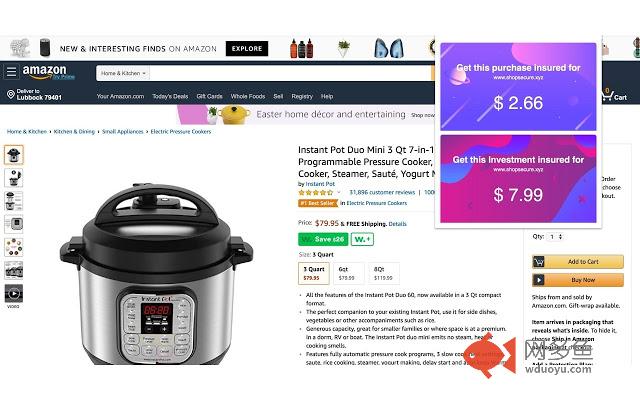The height and width of the screenshot is (400, 640).
Task: Open the Qty quantity dropdown
Action: coord(556,237)
